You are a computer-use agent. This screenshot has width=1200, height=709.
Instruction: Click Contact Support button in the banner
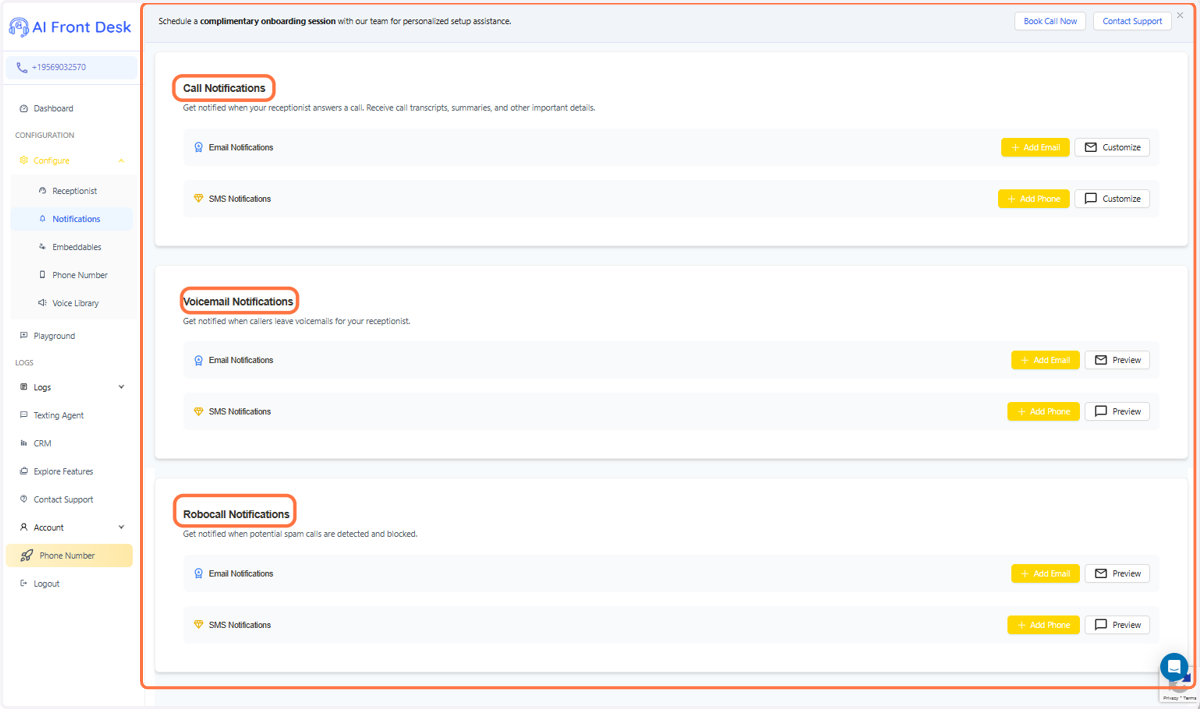[x=1132, y=21]
